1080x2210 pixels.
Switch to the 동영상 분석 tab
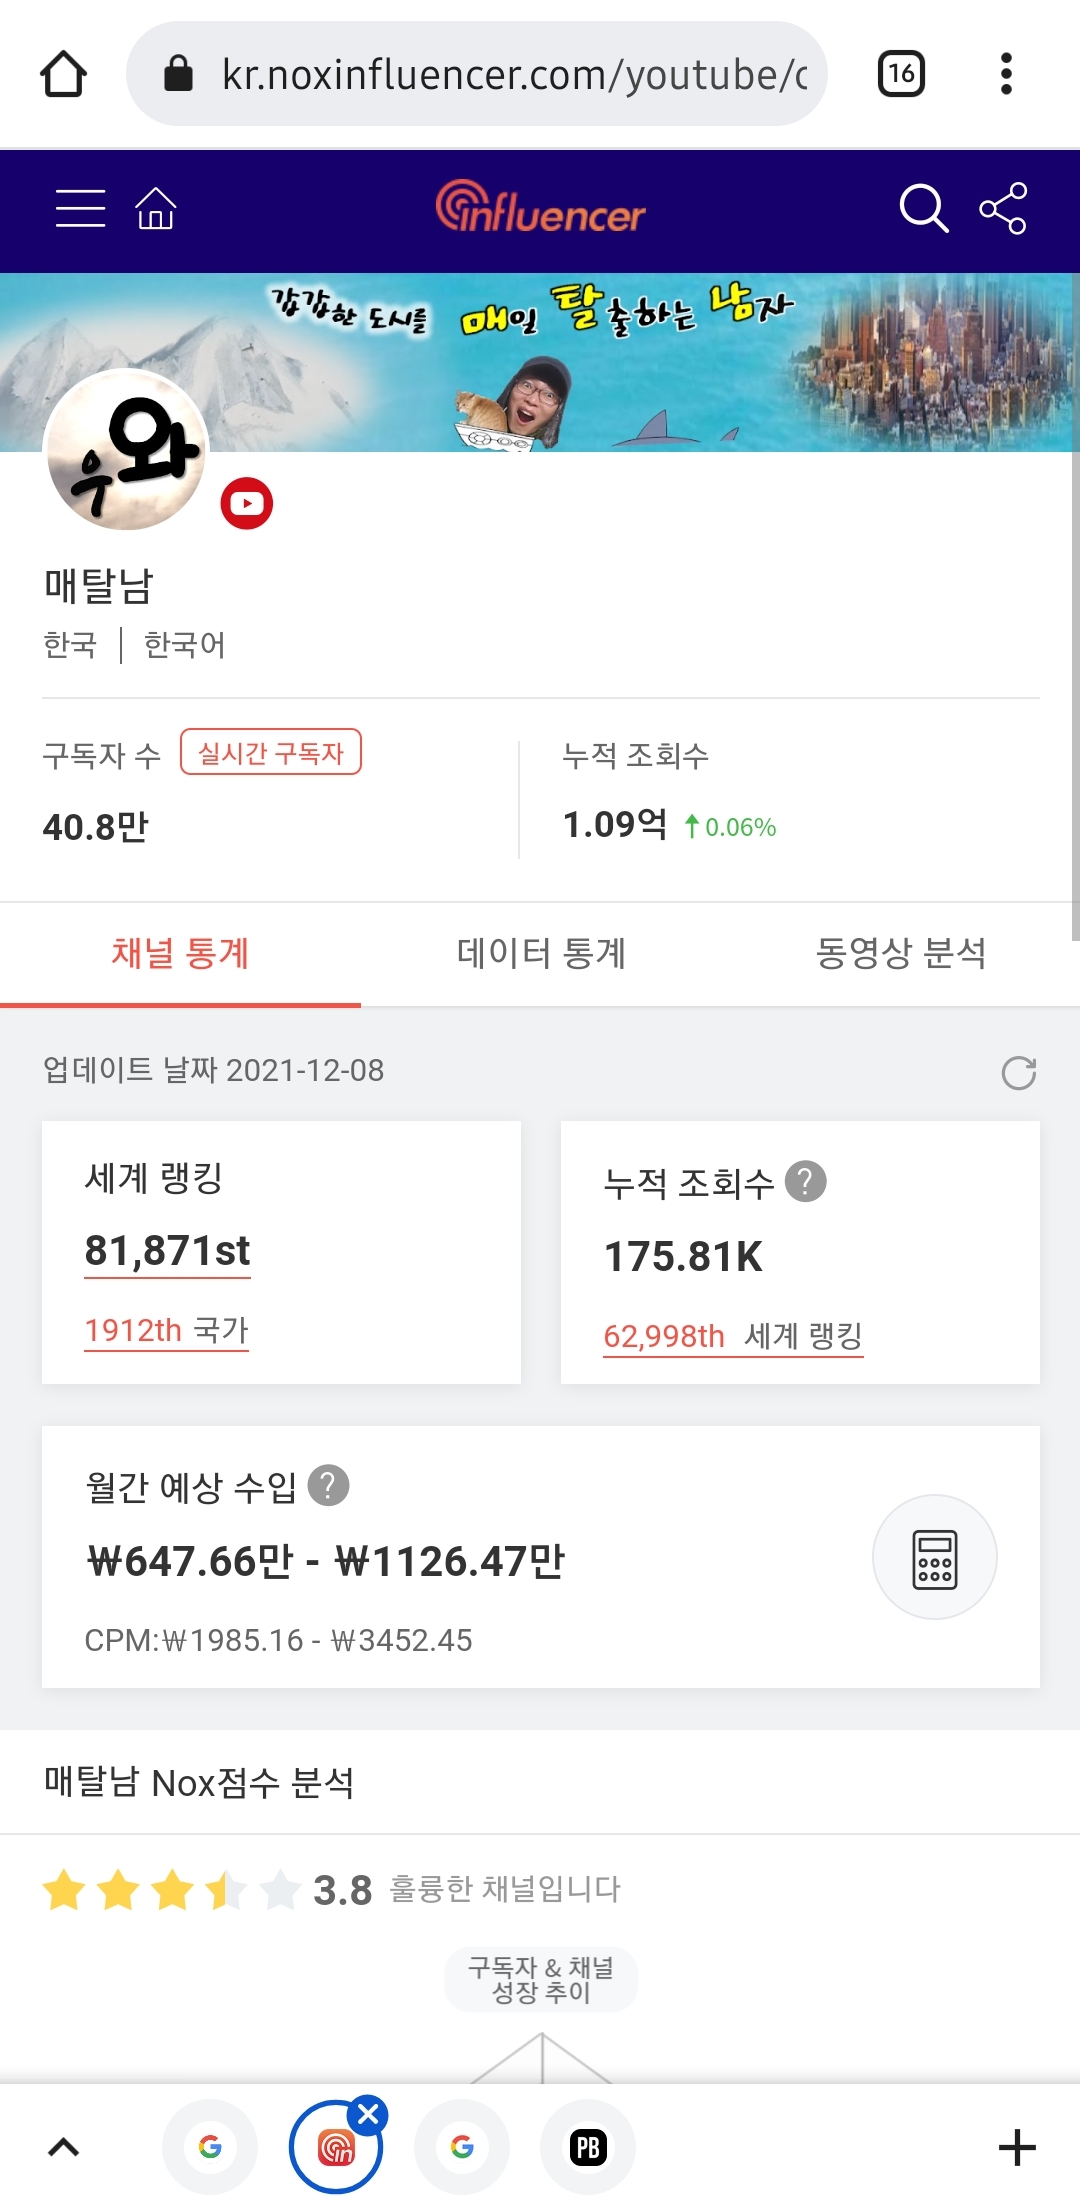(901, 953)
